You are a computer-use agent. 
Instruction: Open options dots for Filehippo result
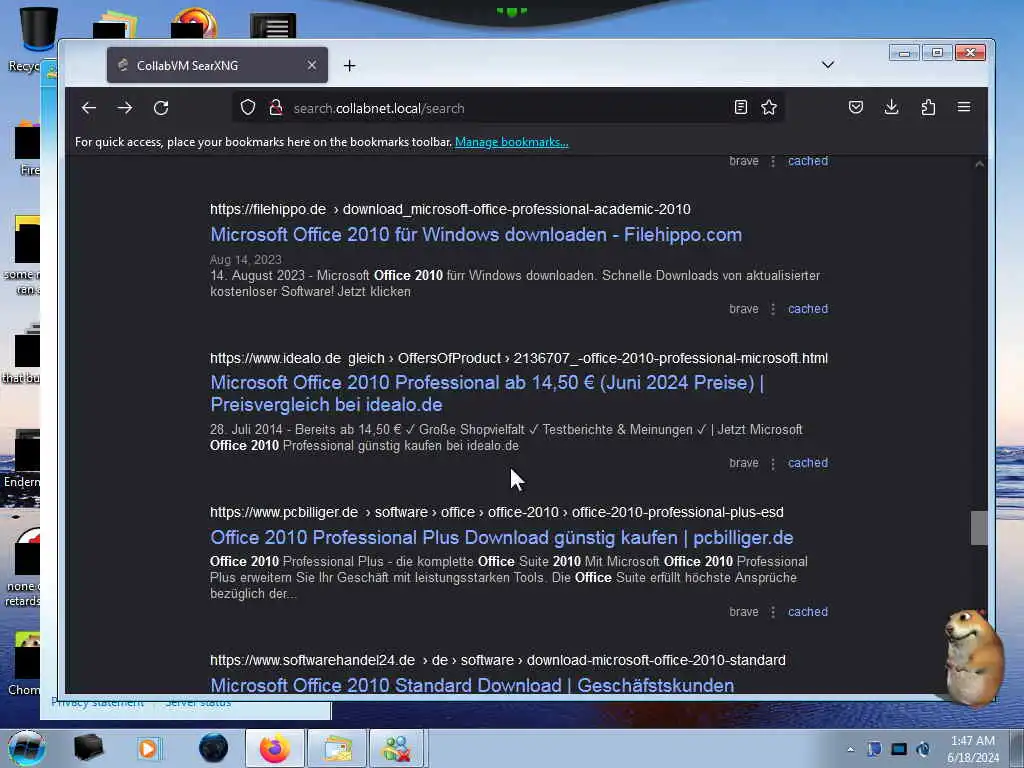click(x=773, y=309)
